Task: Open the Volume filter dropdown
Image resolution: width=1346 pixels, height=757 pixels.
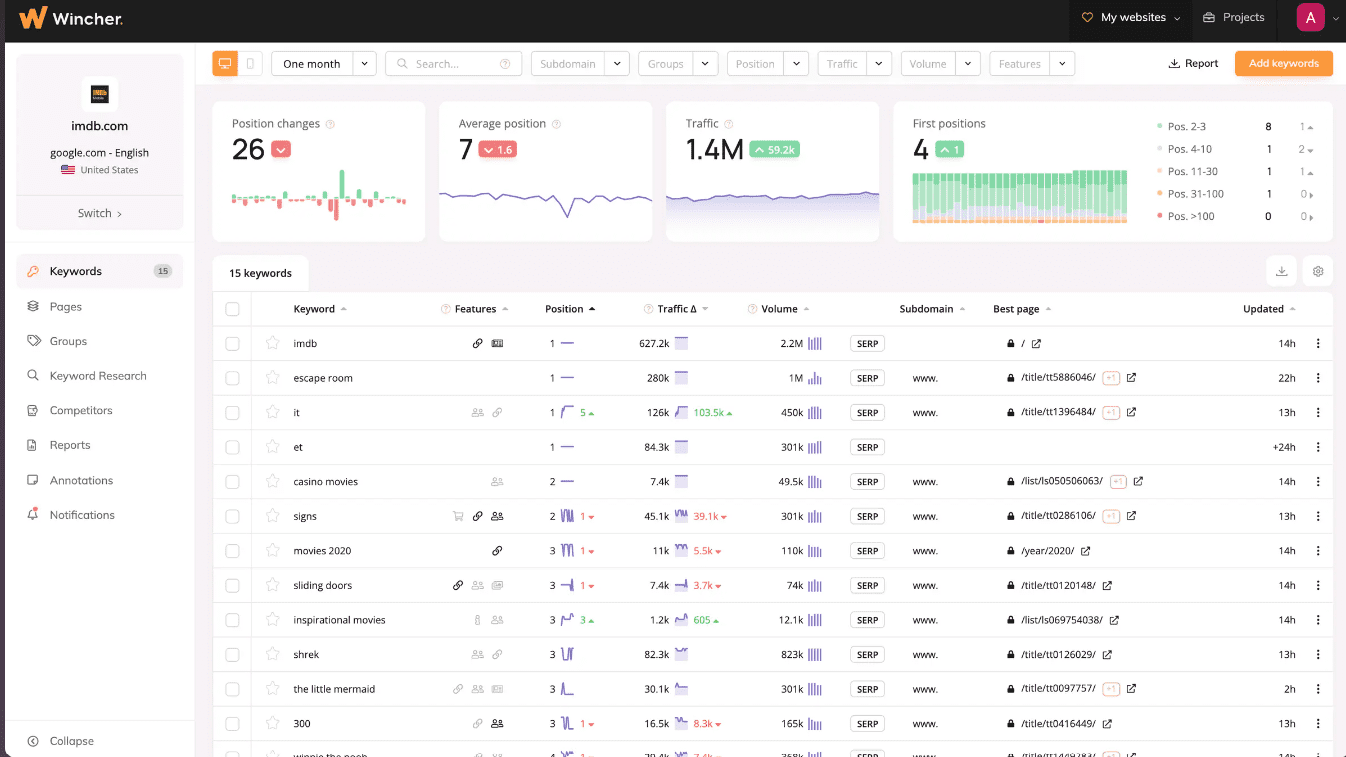Action: click(940, 64)
